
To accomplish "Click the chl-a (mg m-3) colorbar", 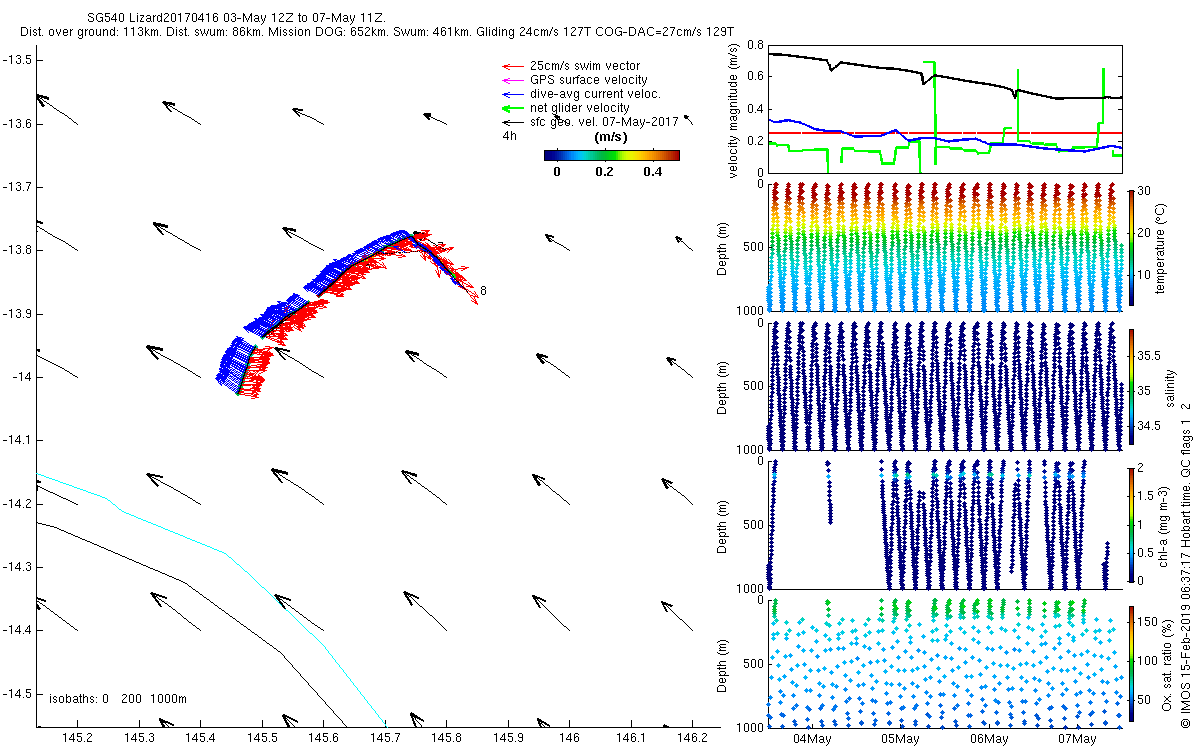I will tap(1130, 523).
